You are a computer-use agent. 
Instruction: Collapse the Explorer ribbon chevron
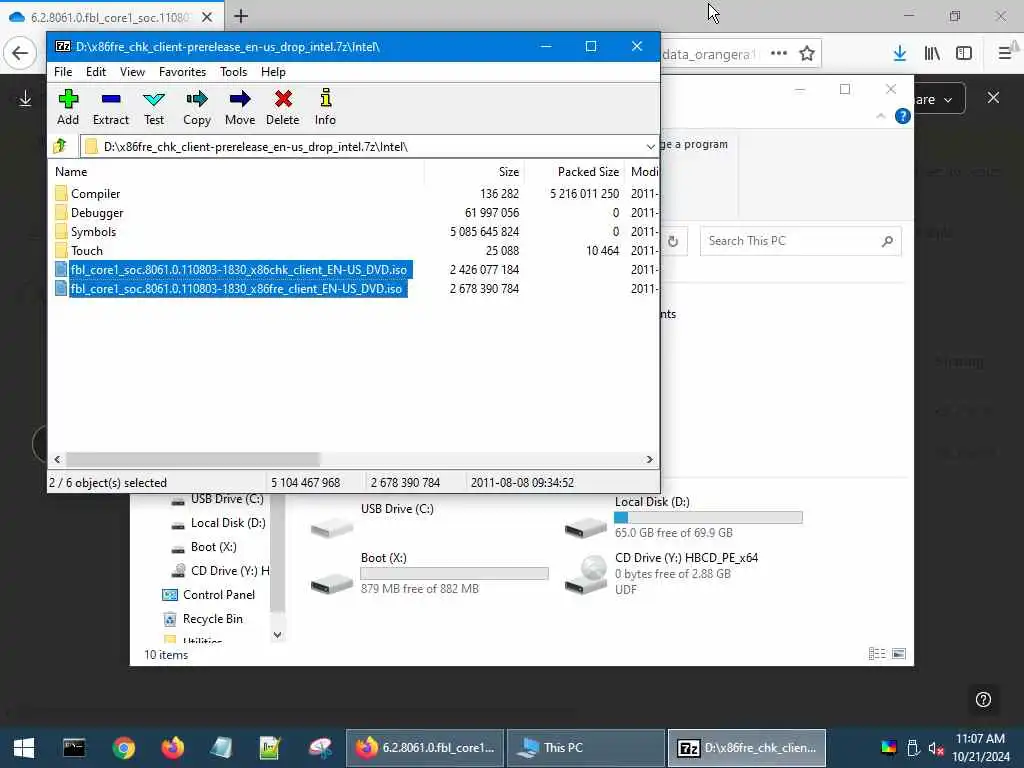(x=880, y=116)
